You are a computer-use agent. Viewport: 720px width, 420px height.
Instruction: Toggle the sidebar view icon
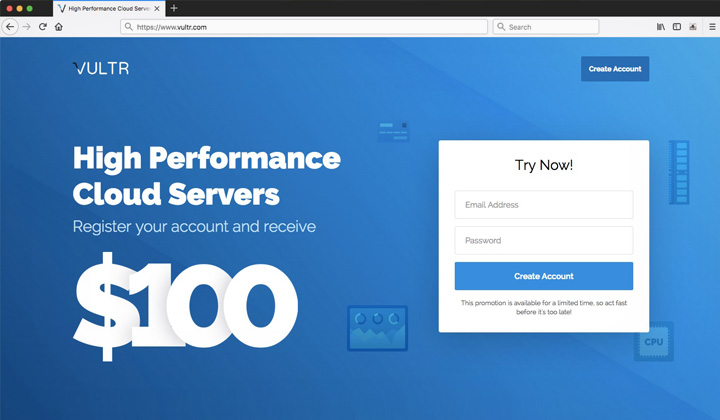pos(677,27)
